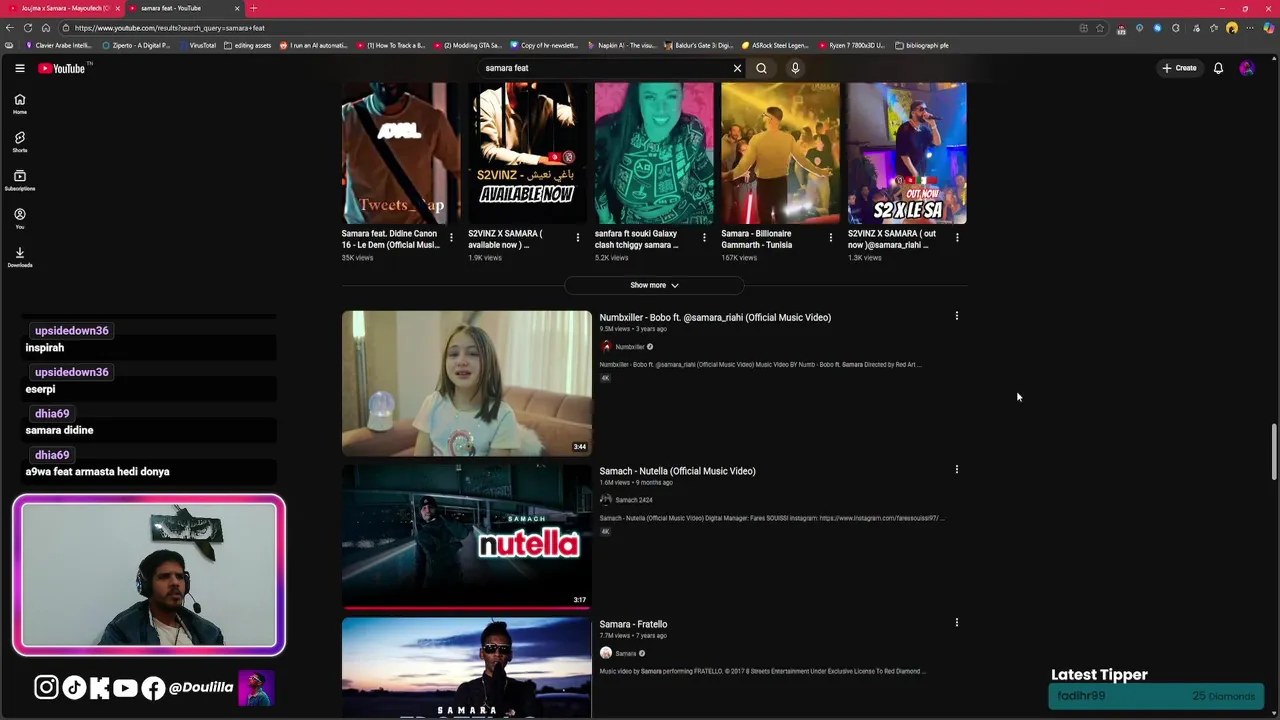Screen dimensions: 1280x720
Task: Open the 'bibliographi pfe' bookmark folder
Action: (x=922, y=45)
